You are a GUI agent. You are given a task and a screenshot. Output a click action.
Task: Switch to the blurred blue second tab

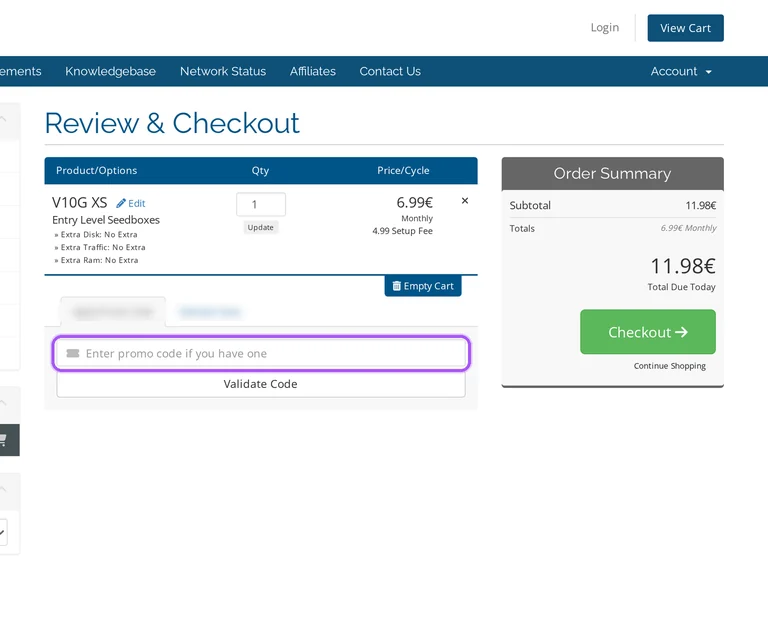(x=210, y=312)
